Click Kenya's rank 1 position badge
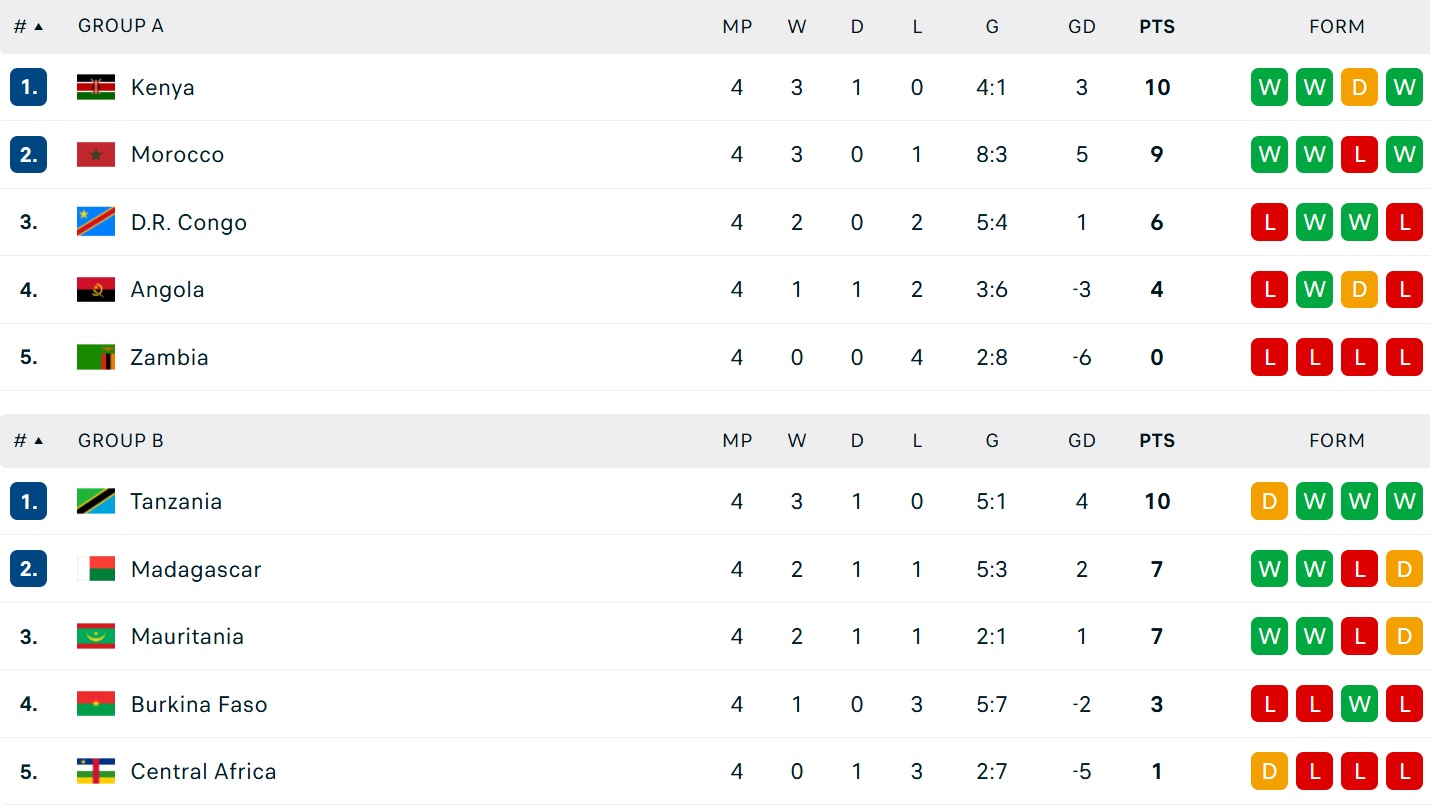Screen dimensions: 1430x805 pos(28,87)
